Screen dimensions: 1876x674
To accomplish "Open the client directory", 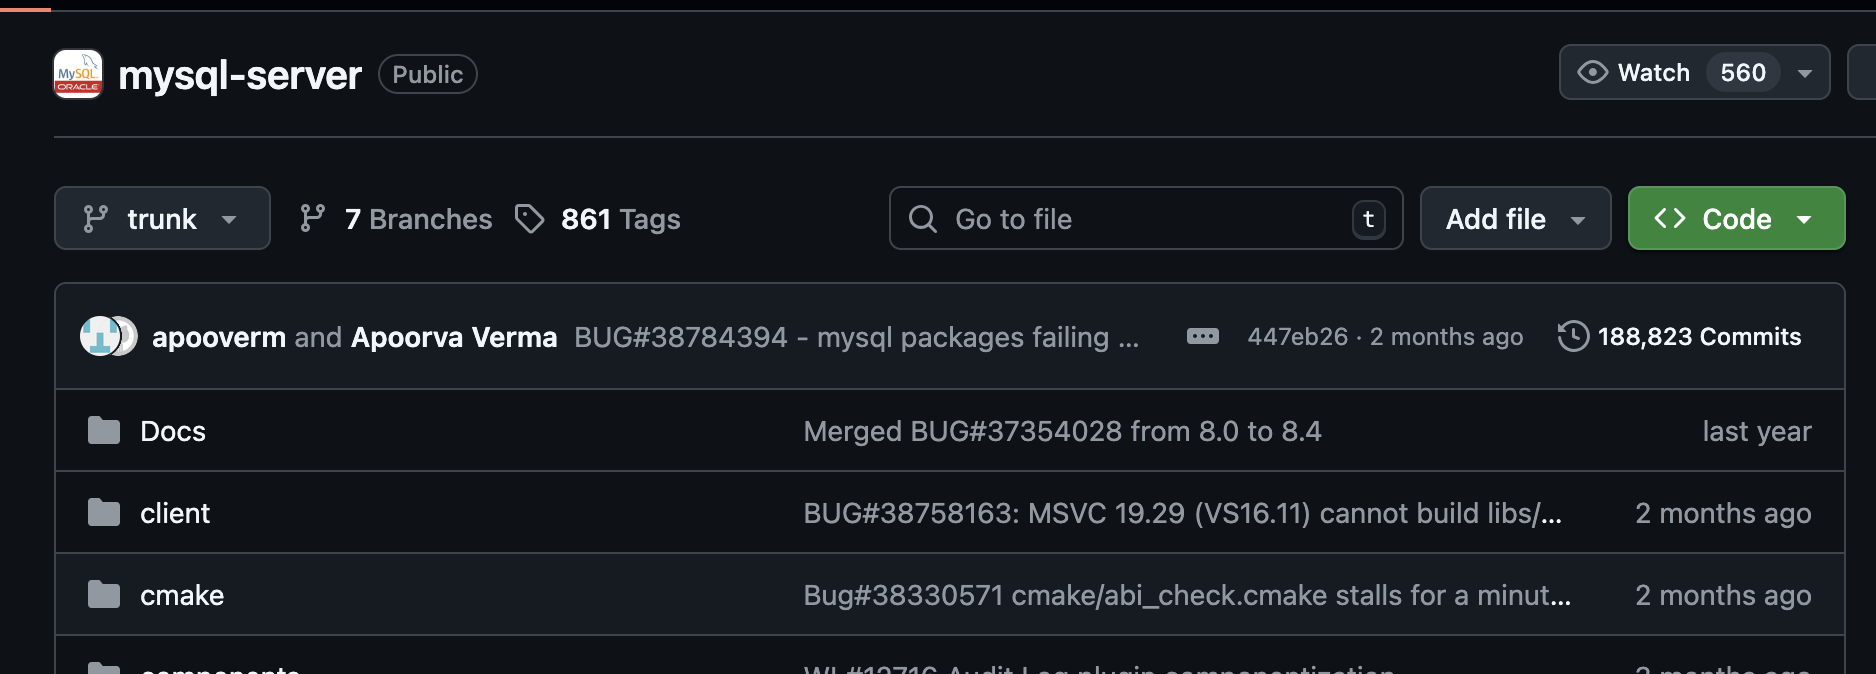I will [175, 512].
